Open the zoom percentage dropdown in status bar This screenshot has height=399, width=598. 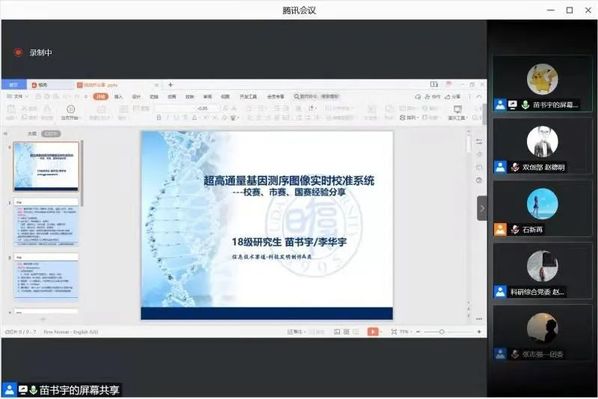[405, 332]
